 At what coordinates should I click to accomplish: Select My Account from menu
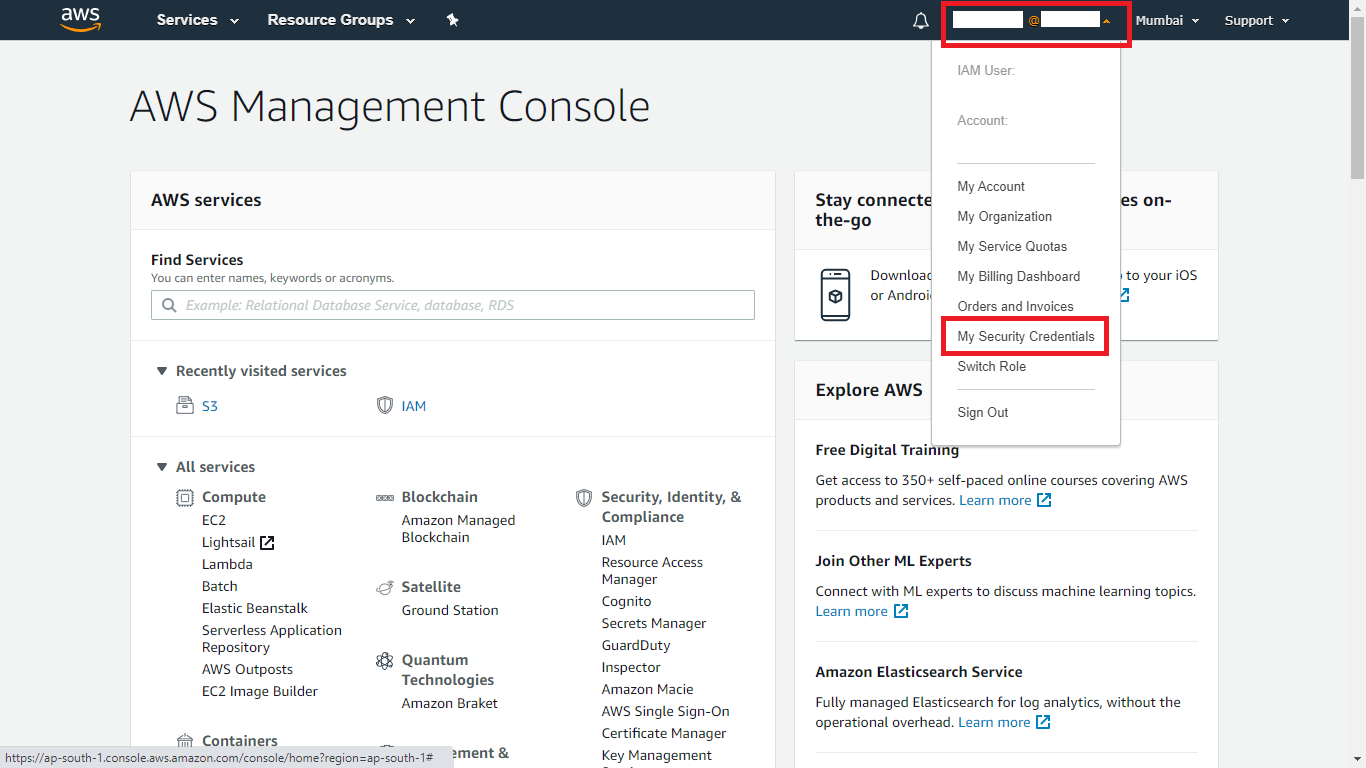(x=991, y=186)
